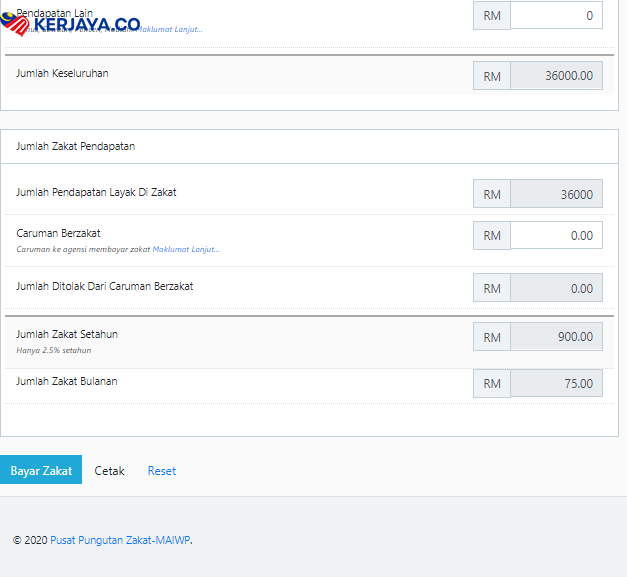This screenshot has width=627, height=577.
Task: Click the Jumlah Zakat Bulanan amount field
Action: point(556,383)
